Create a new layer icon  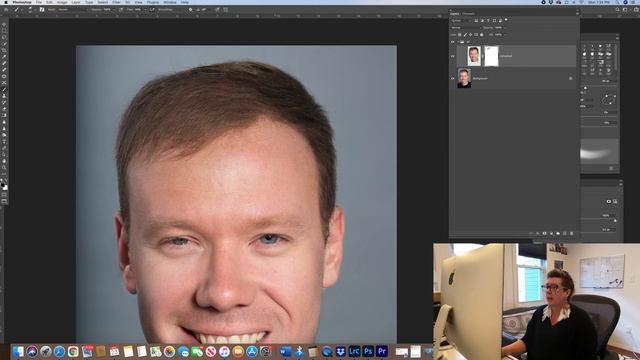click(564, 233)
